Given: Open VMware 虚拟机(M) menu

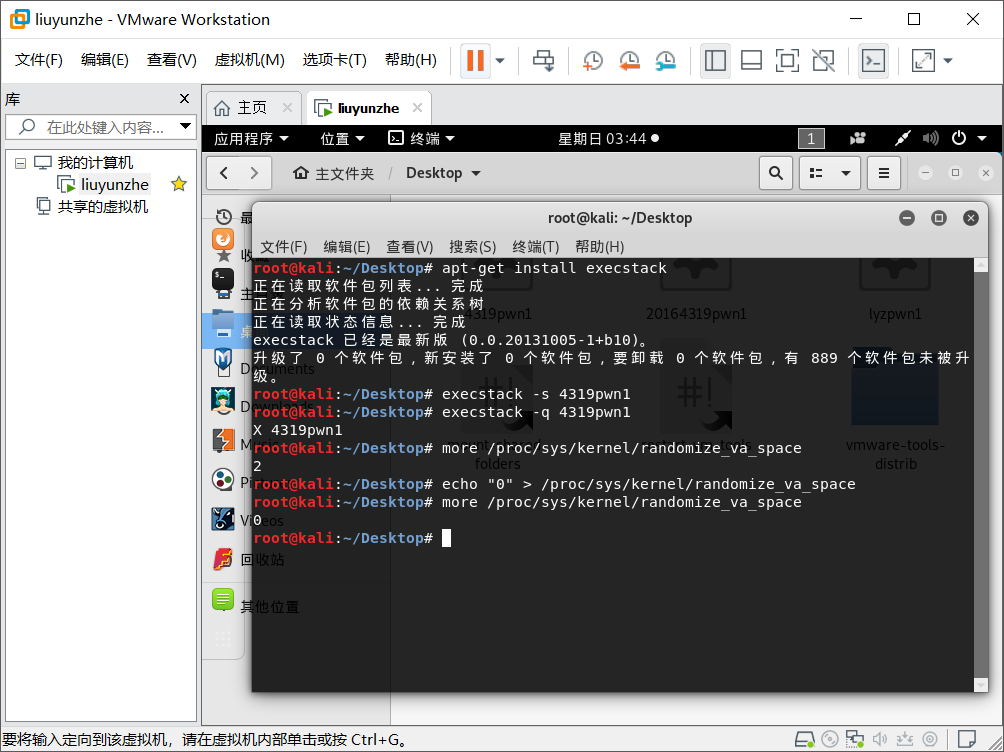Looking at the screenshot, I should (x=249, y=60).
